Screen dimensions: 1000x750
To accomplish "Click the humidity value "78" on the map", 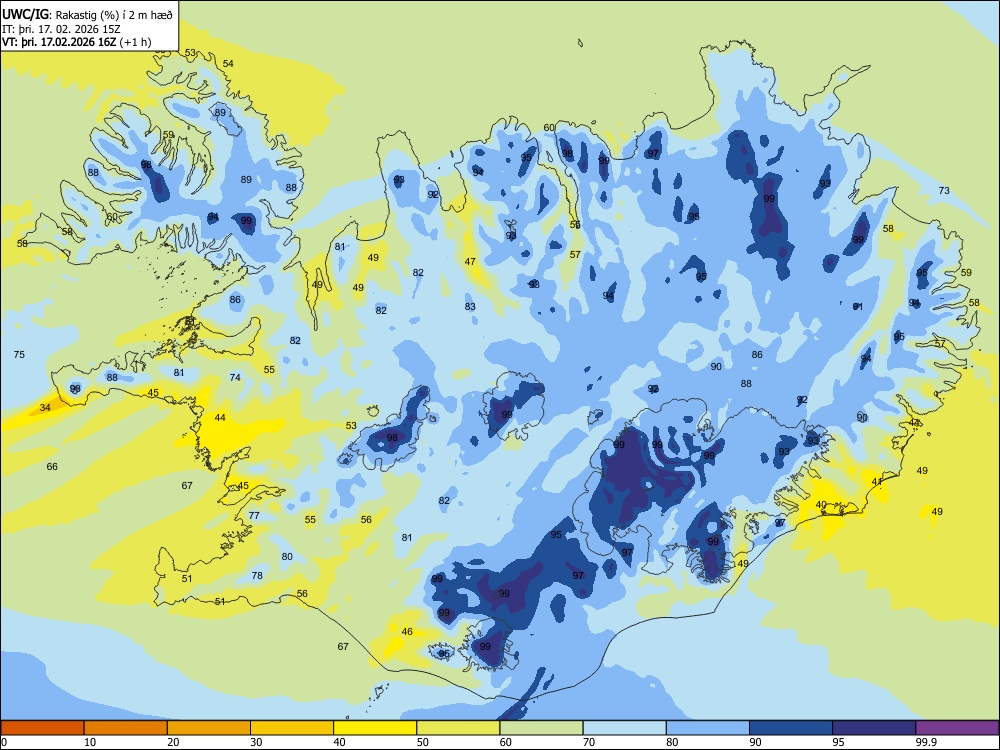I will [257, 575].
